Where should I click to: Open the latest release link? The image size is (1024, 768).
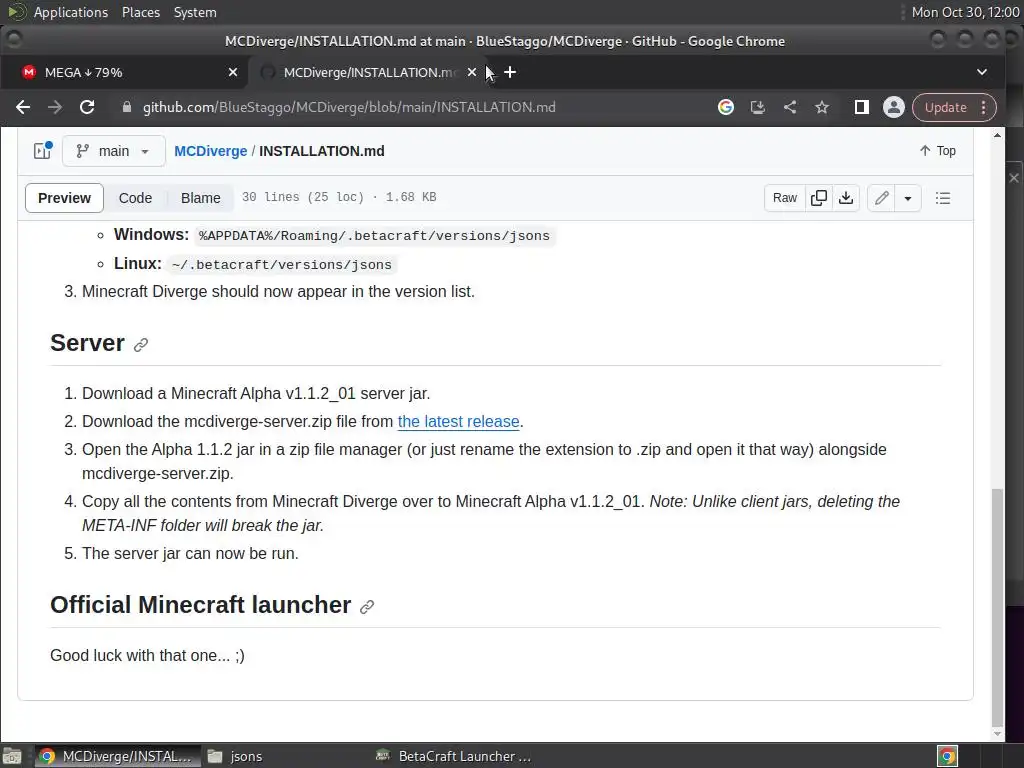tap(458, 421)
